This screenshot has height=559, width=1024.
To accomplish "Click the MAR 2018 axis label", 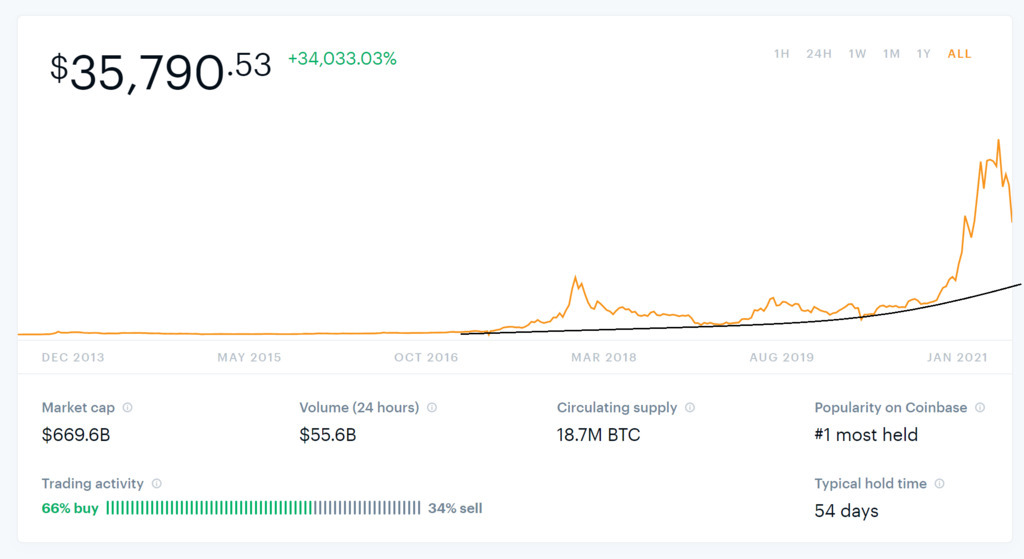I will tap(604, 358).
